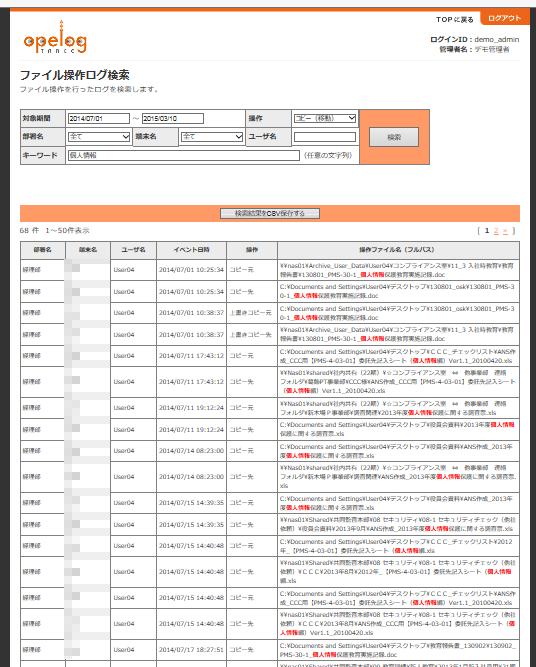Viewport: 536px width, 667px height.
Task: Run search with the 検索 button
Action: click(x=394, y=137)
